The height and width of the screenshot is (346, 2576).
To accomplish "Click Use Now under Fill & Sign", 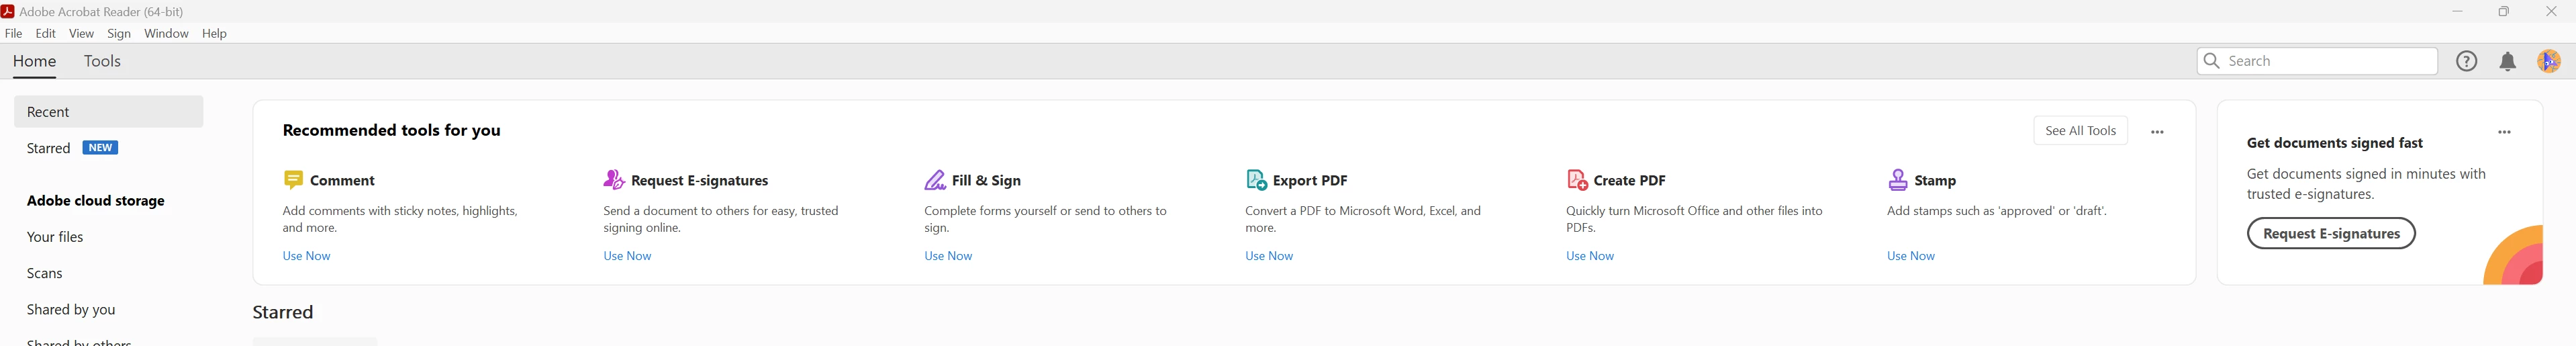I will tap(948, 256).
